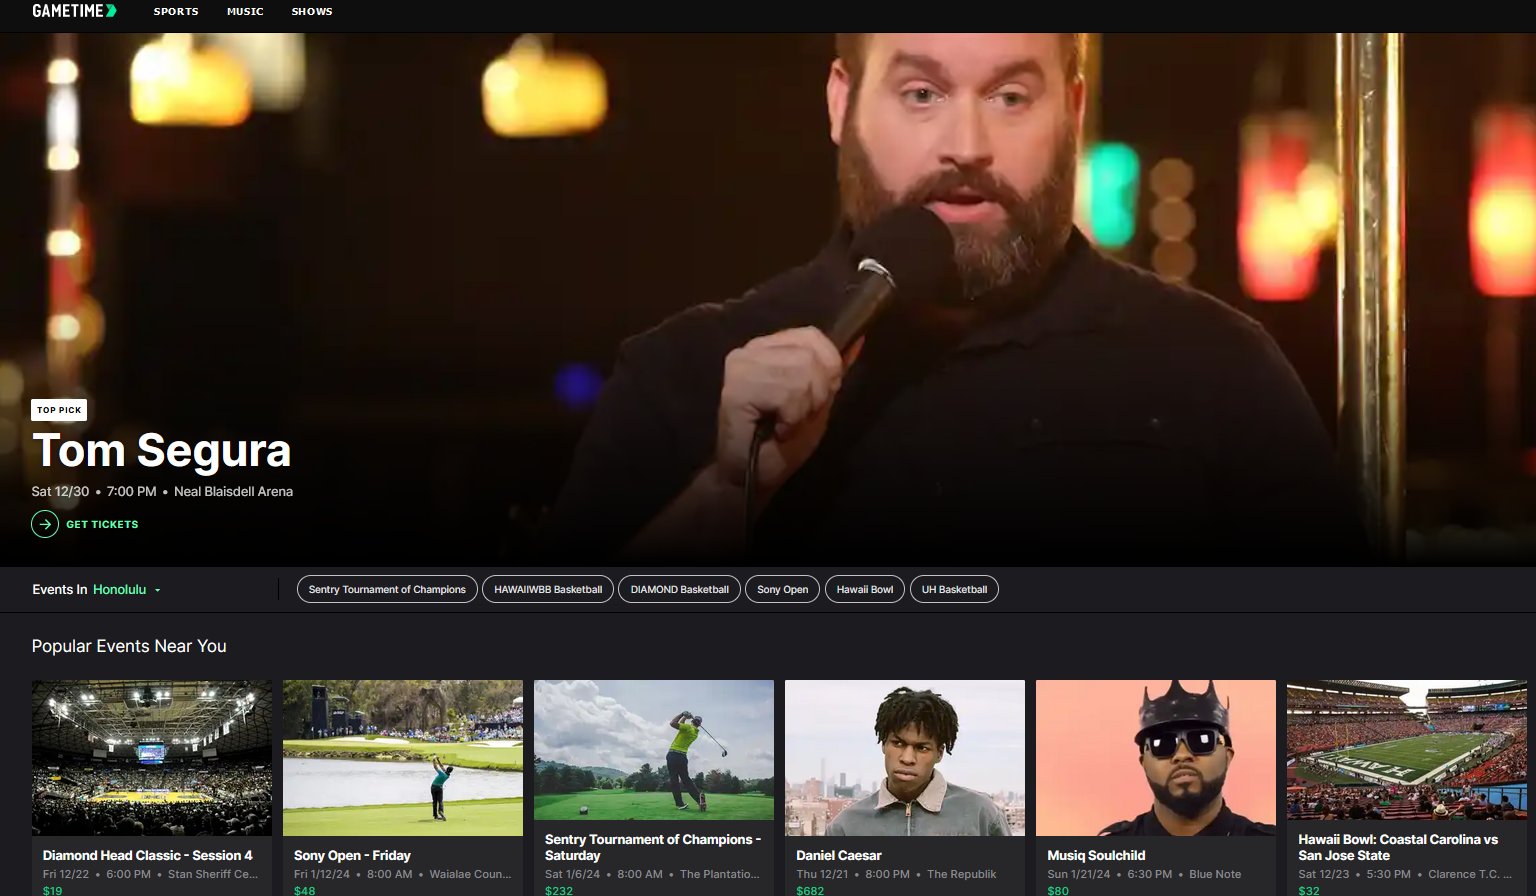Expand the Honolulu location dropdown
Screen dimensions: 1536x896
[126, 590]
